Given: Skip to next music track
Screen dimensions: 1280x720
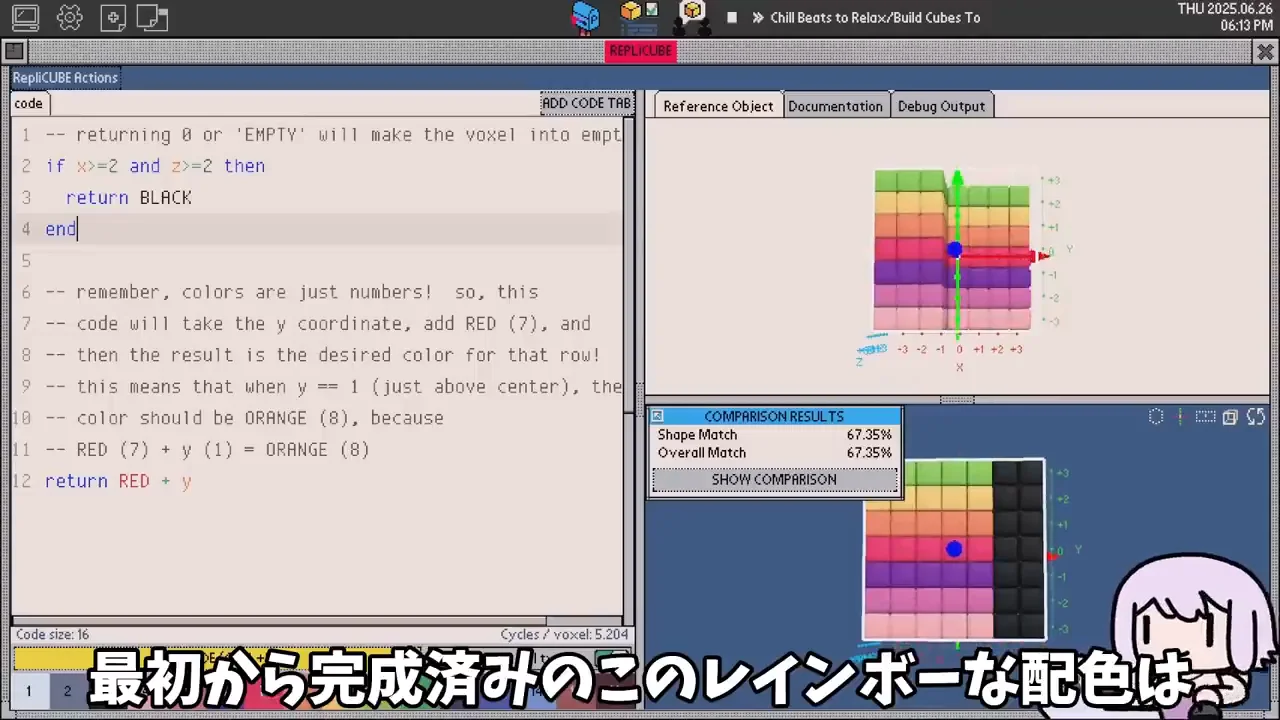Looking at the screenshot, I should click(758, 17).
